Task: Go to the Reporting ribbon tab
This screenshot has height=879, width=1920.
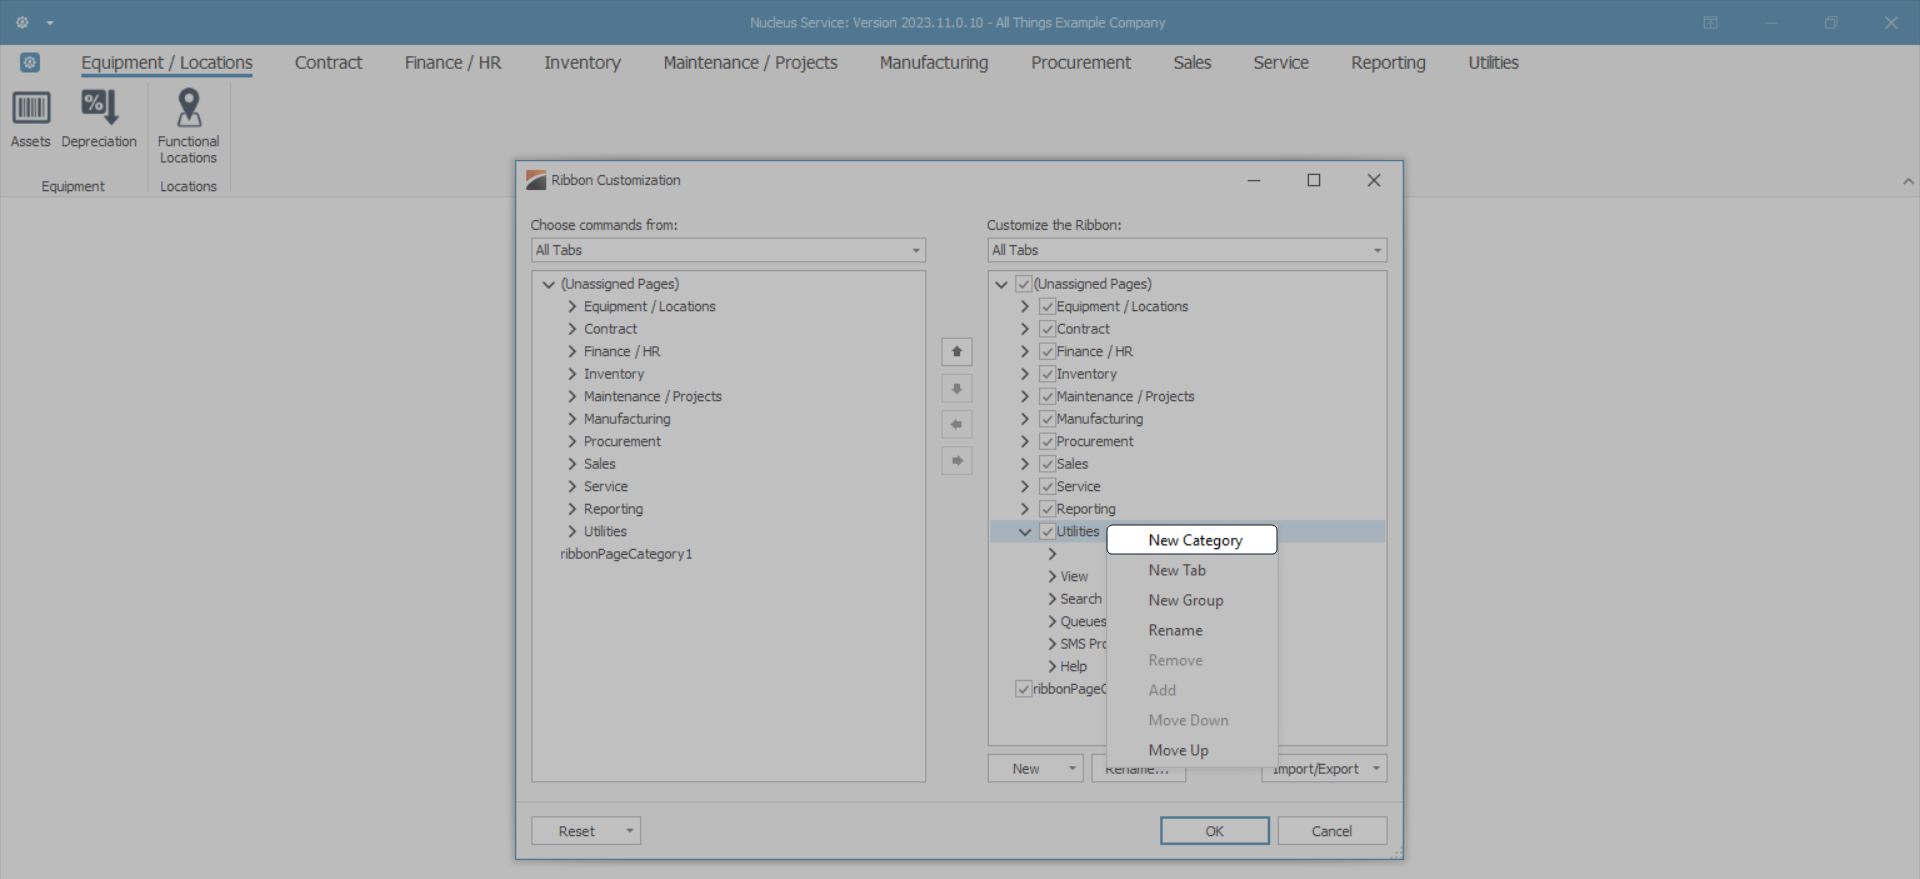Action: (x=1388, y=63)
